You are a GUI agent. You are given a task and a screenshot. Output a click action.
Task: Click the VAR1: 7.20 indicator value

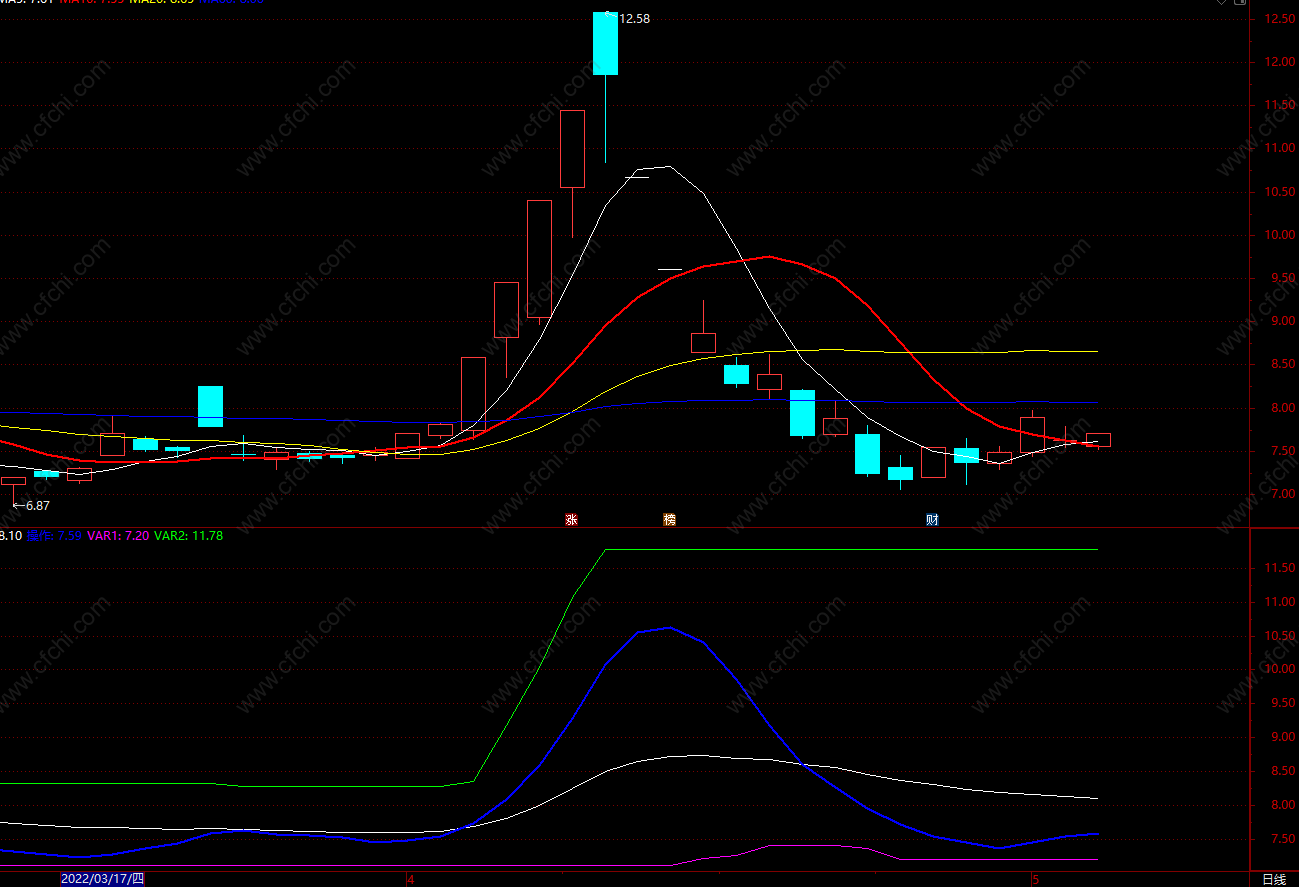tap(118, 536)
